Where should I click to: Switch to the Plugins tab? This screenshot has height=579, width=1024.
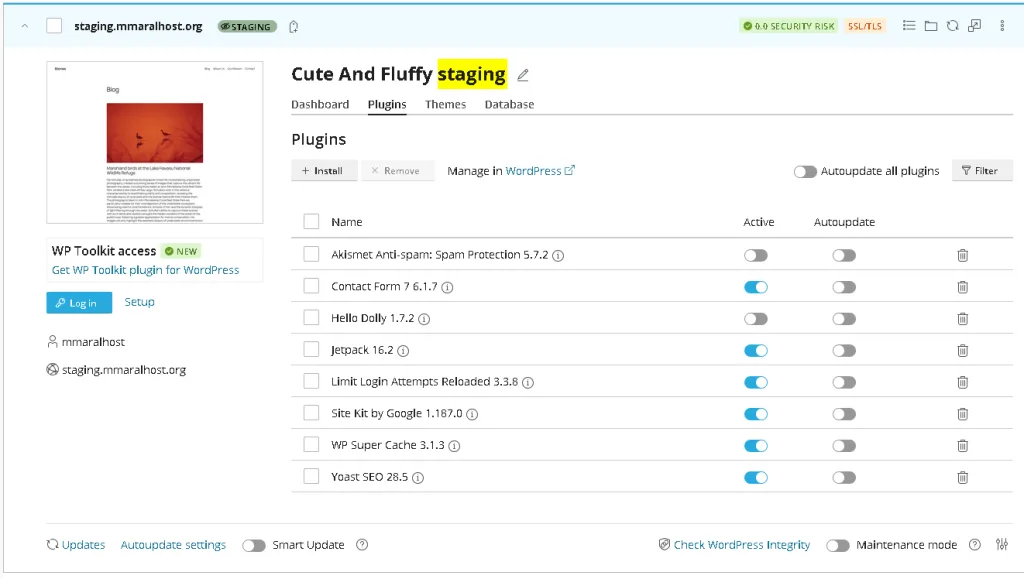click(x=387, y=104)
